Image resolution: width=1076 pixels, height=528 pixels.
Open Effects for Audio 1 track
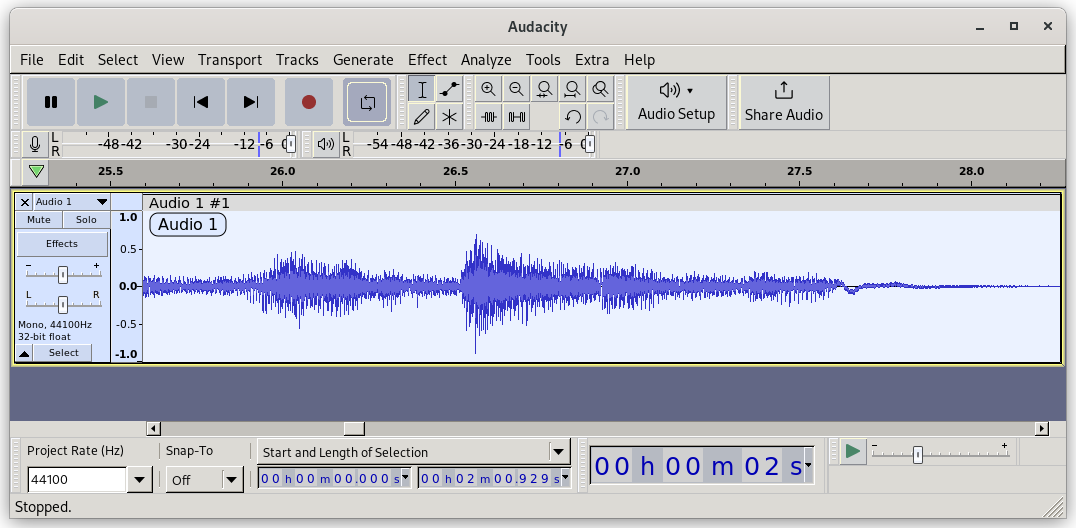tap(62, 244)
